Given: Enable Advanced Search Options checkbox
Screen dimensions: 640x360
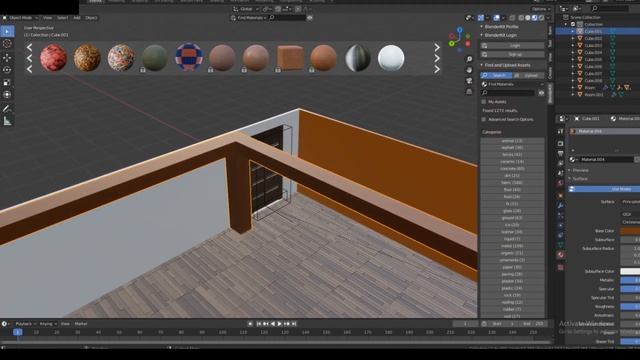Looking at the screenshot, I should coord(484,119).
